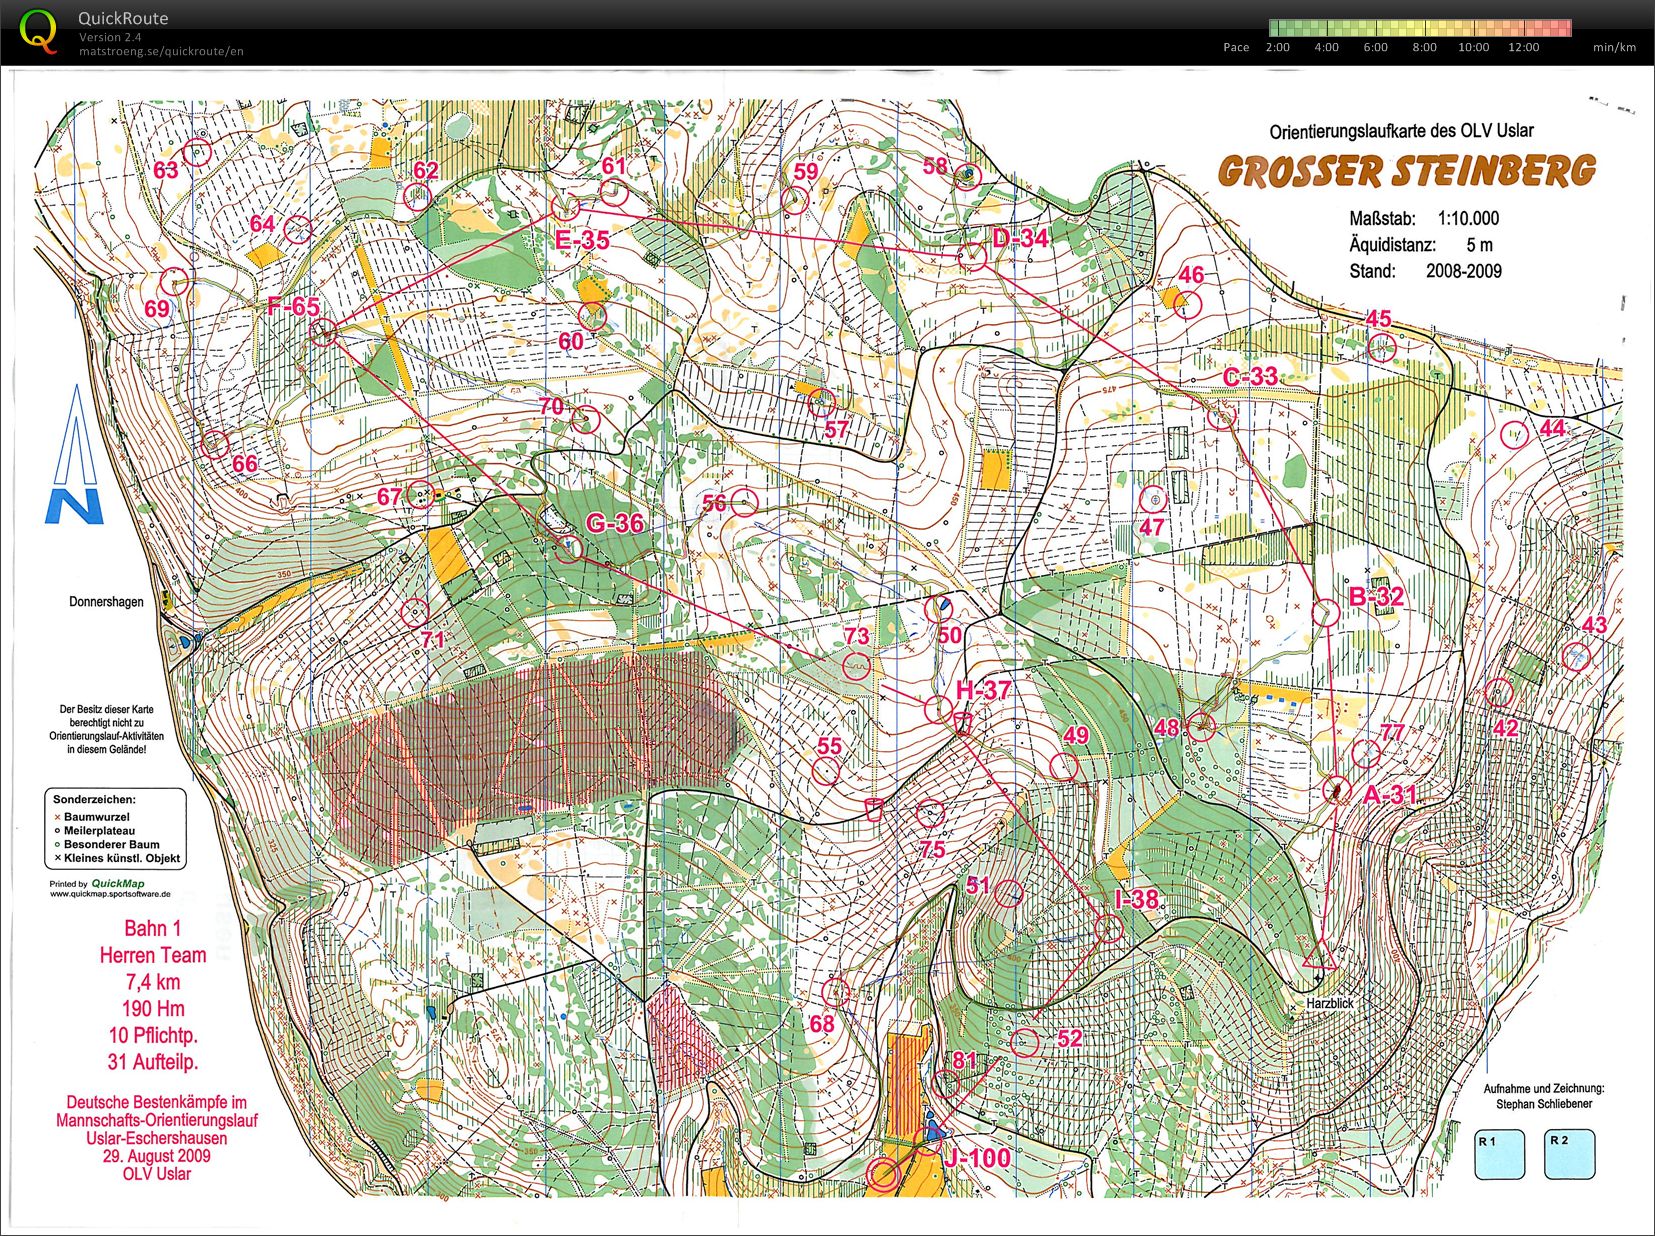Select control circle 63
Screen dimensions: 1655x1236
pyautogui.click(x=198, y=152)
